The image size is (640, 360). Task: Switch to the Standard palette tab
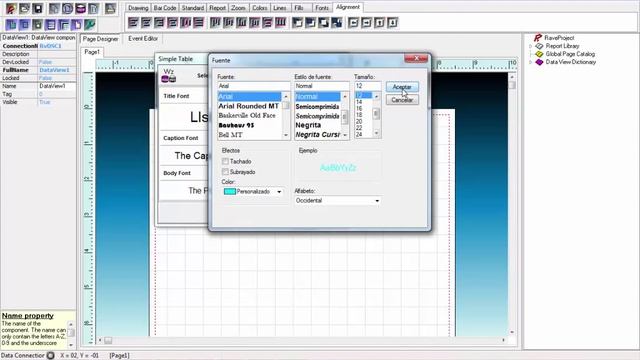(193, 8)
